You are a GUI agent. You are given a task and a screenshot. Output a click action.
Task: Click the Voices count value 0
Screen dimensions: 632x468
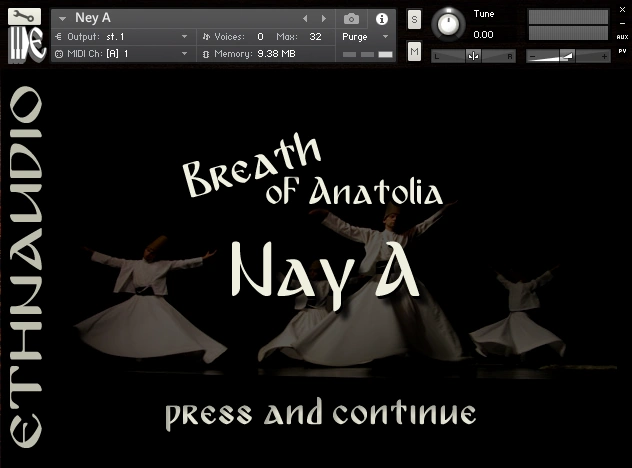click(x=260, y=37)
